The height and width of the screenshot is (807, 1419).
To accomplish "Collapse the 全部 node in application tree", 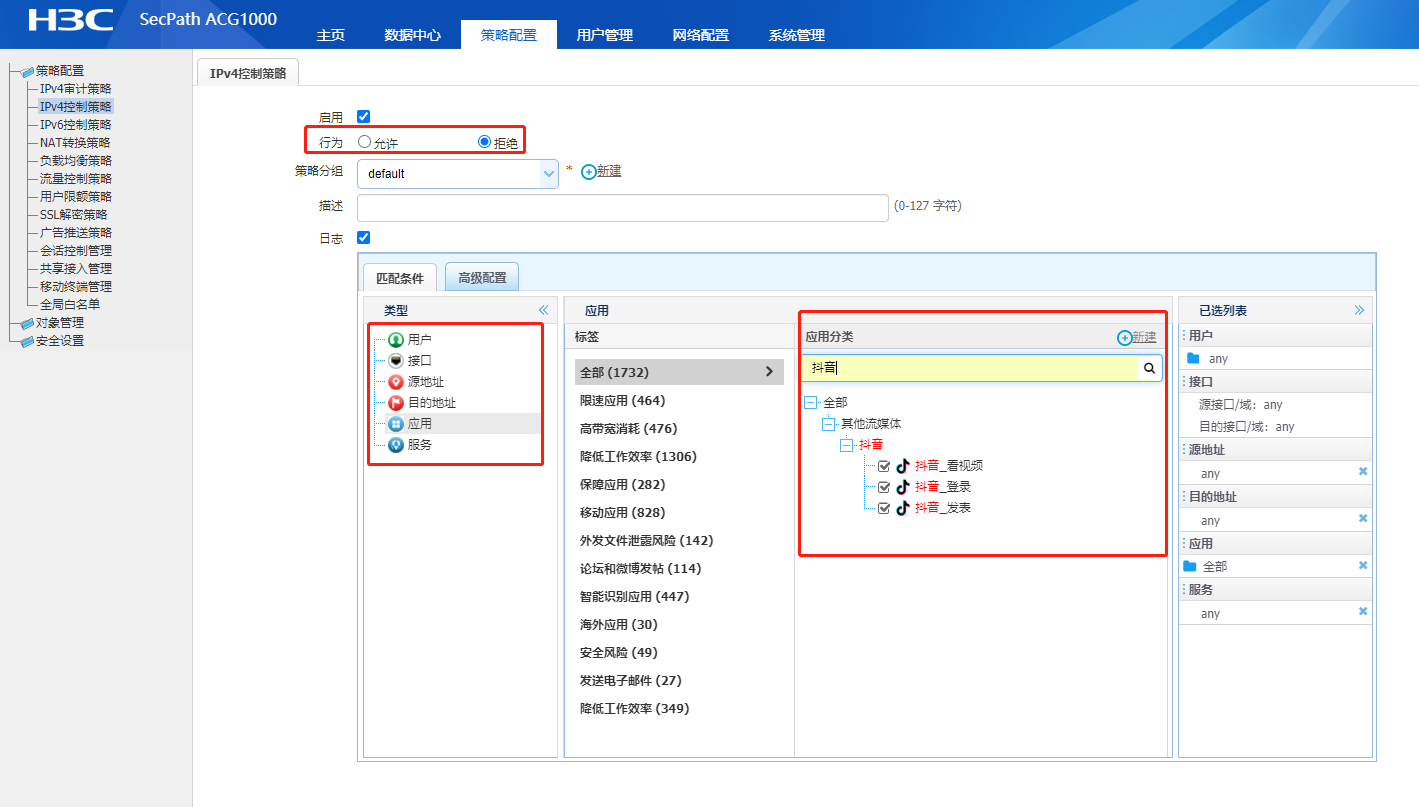I will 810,403.
